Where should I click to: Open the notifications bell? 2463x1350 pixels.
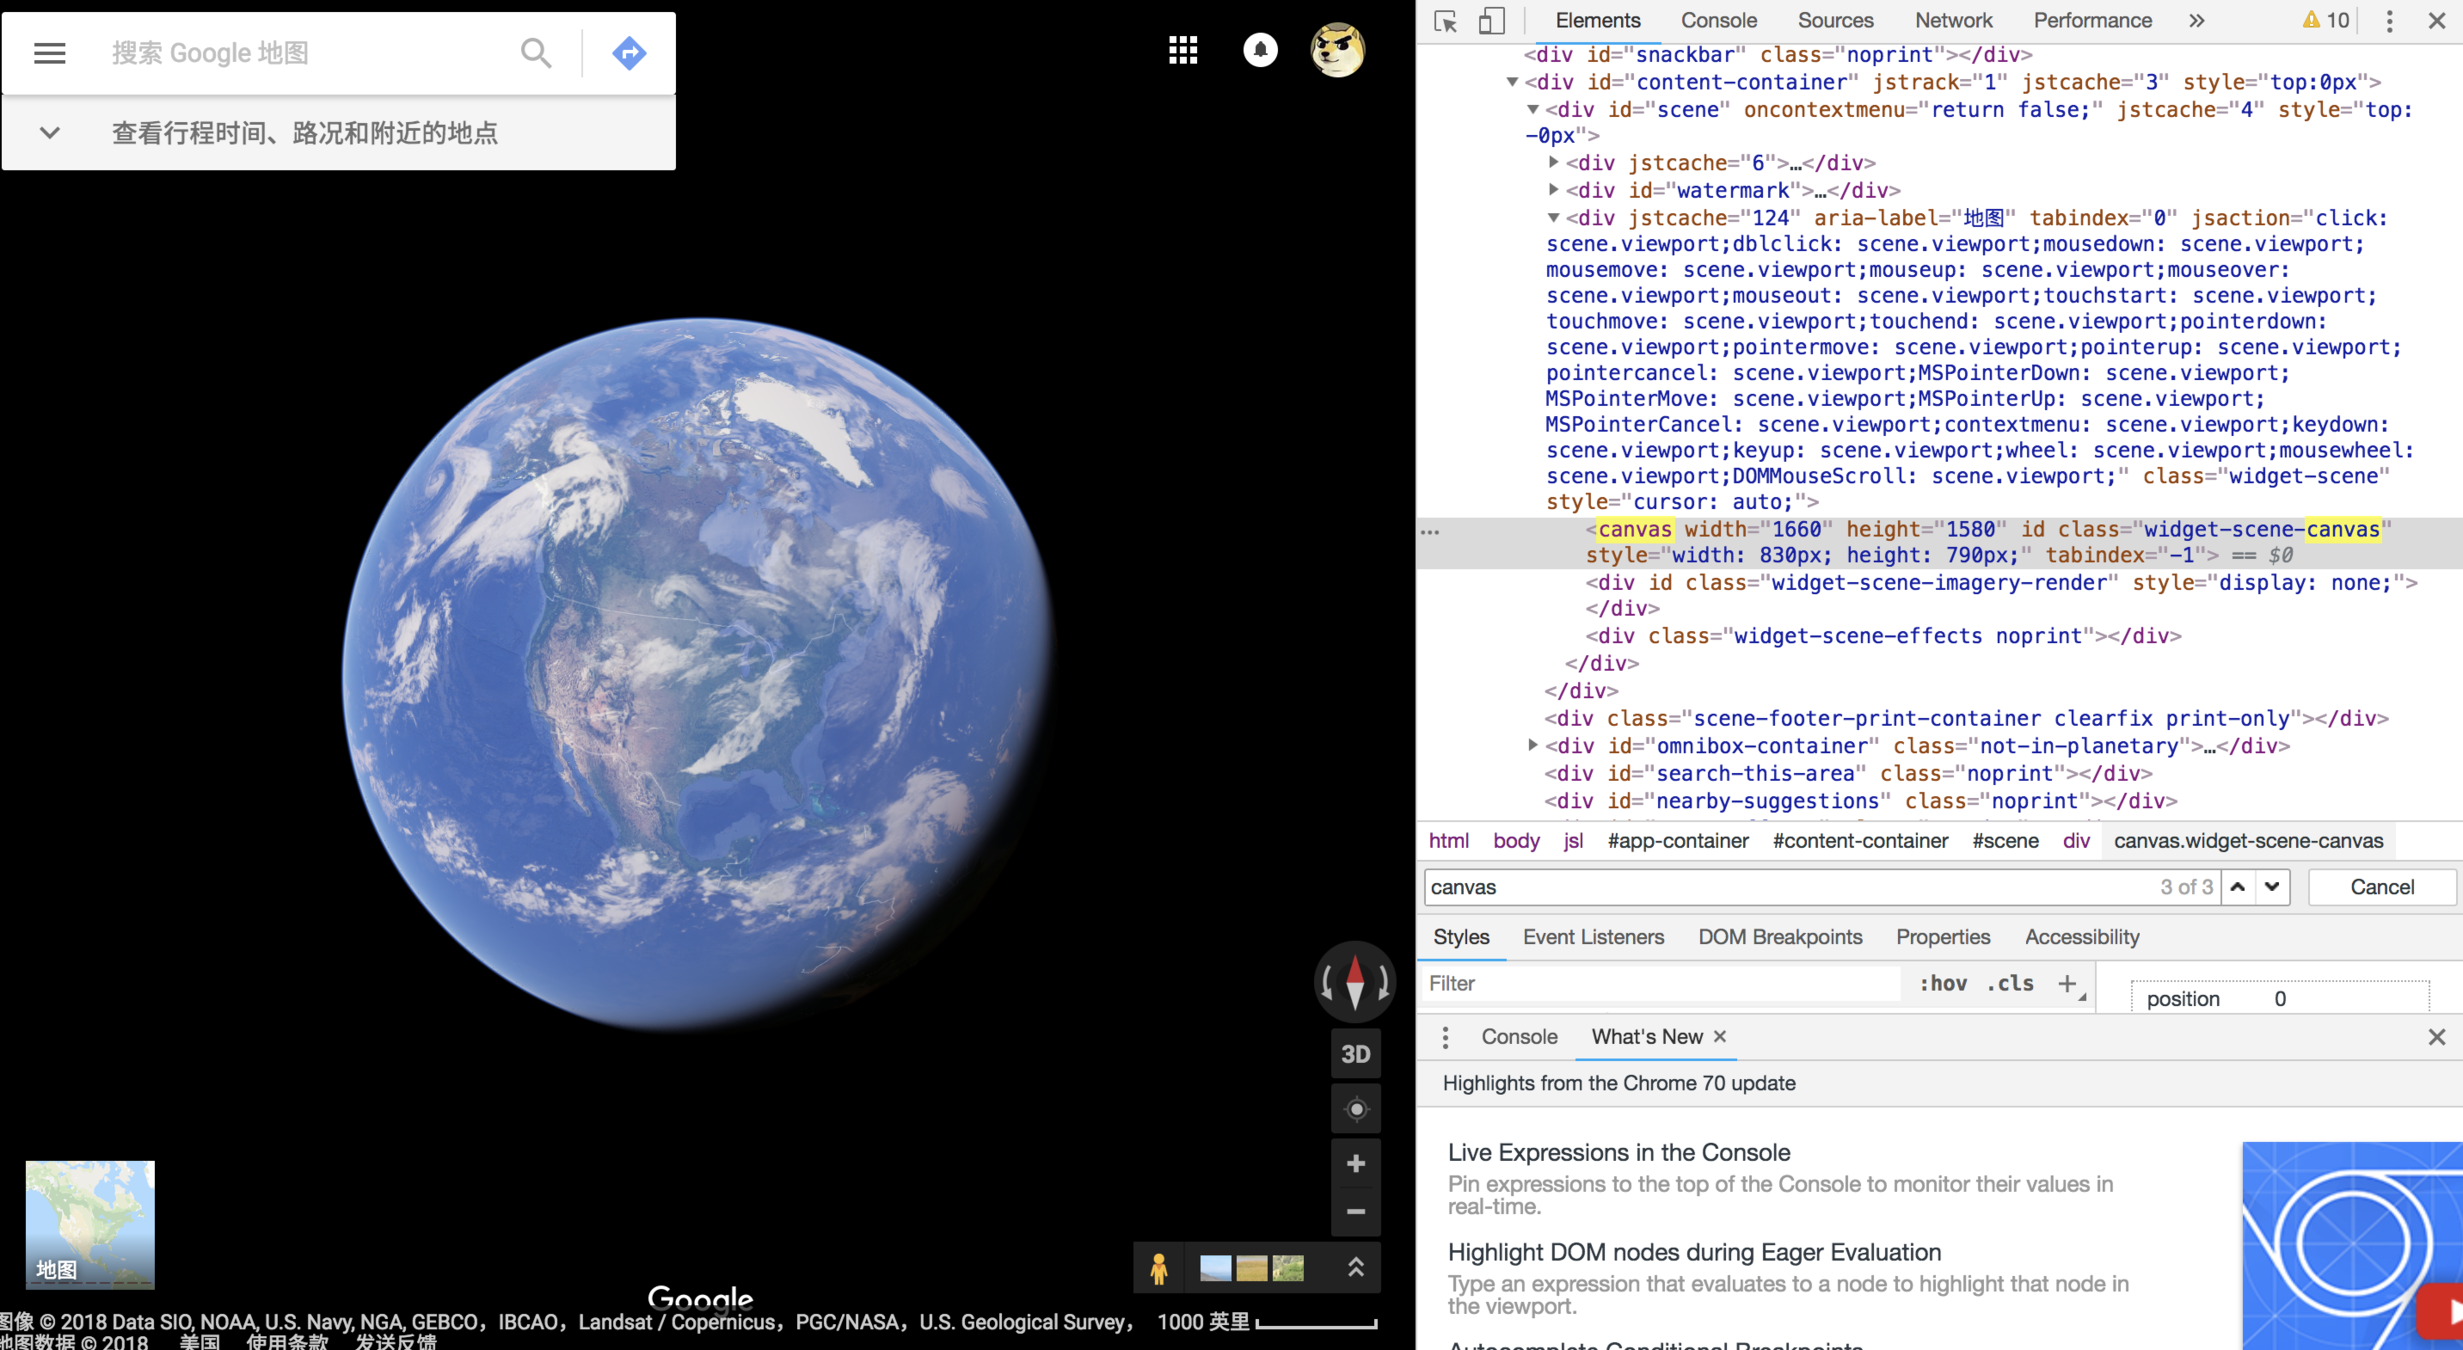coord(1260,50)
